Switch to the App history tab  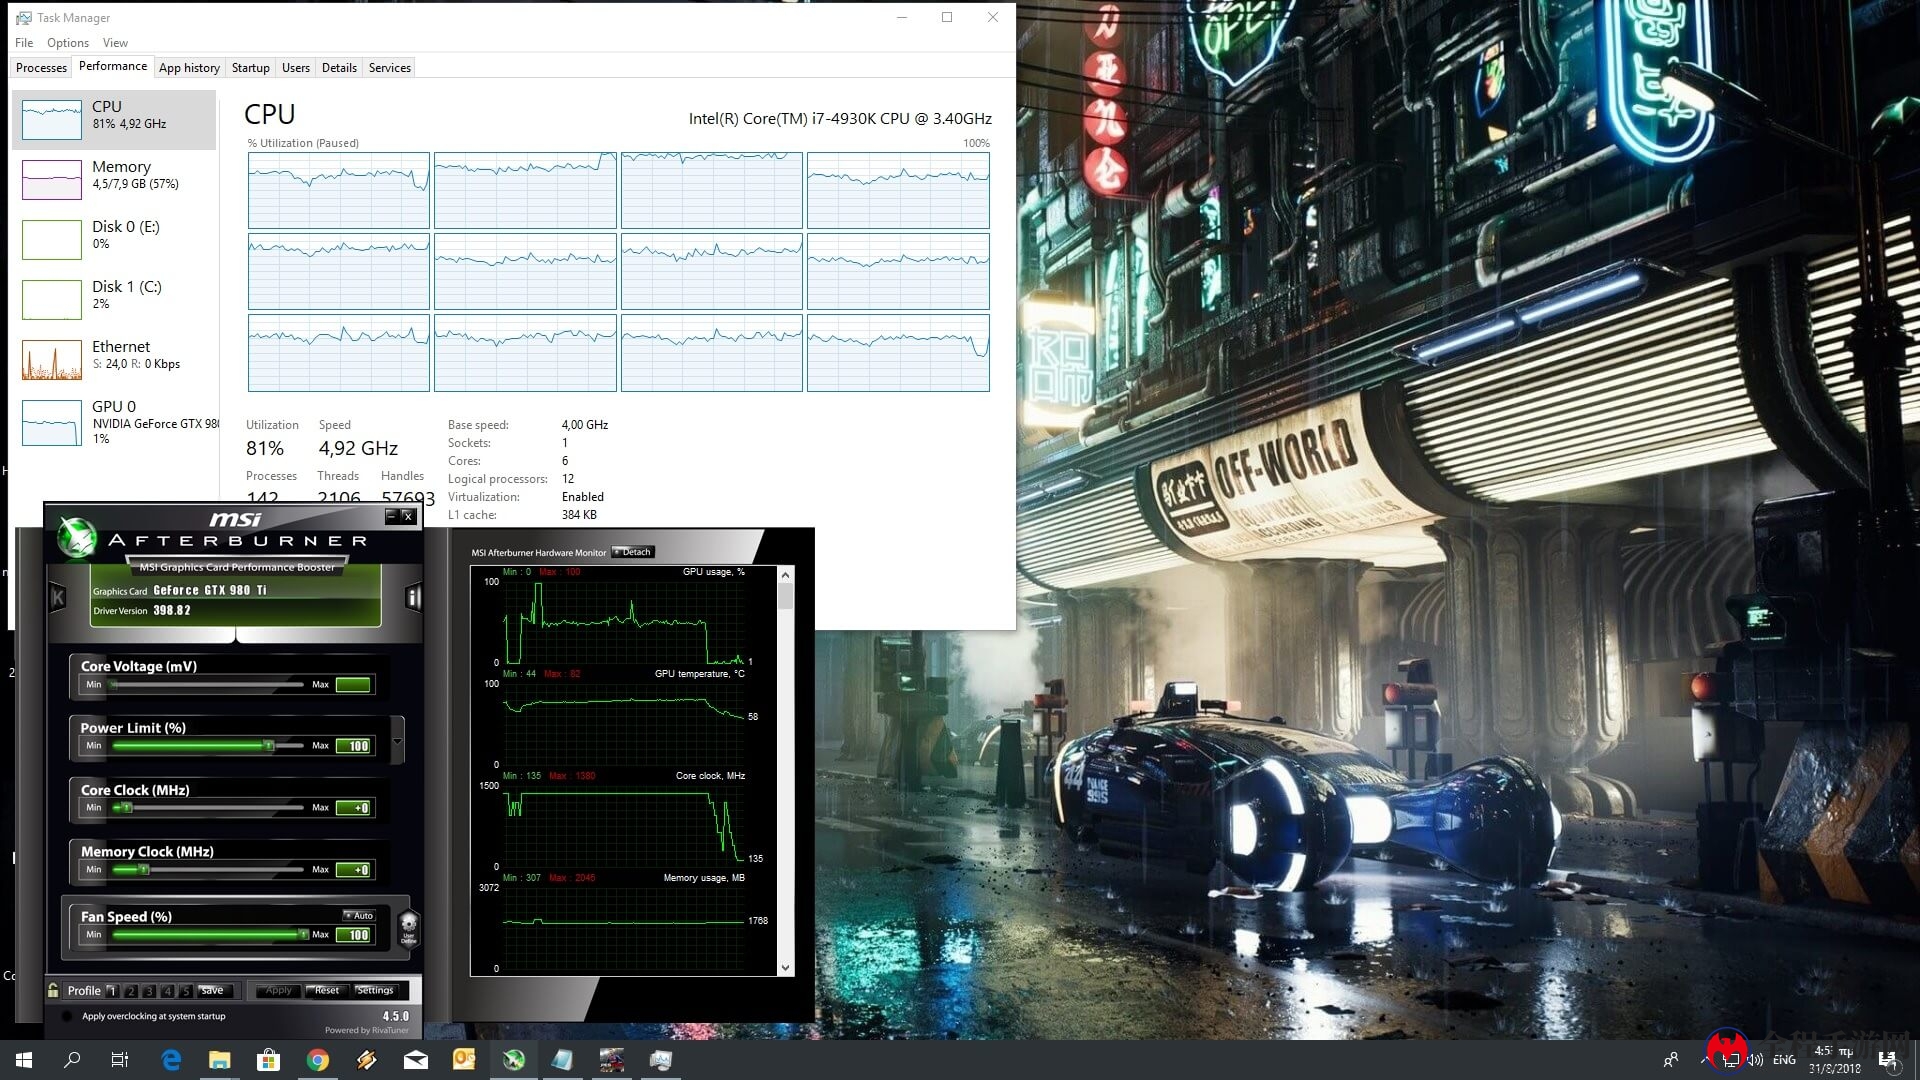[x=189, y=68]
